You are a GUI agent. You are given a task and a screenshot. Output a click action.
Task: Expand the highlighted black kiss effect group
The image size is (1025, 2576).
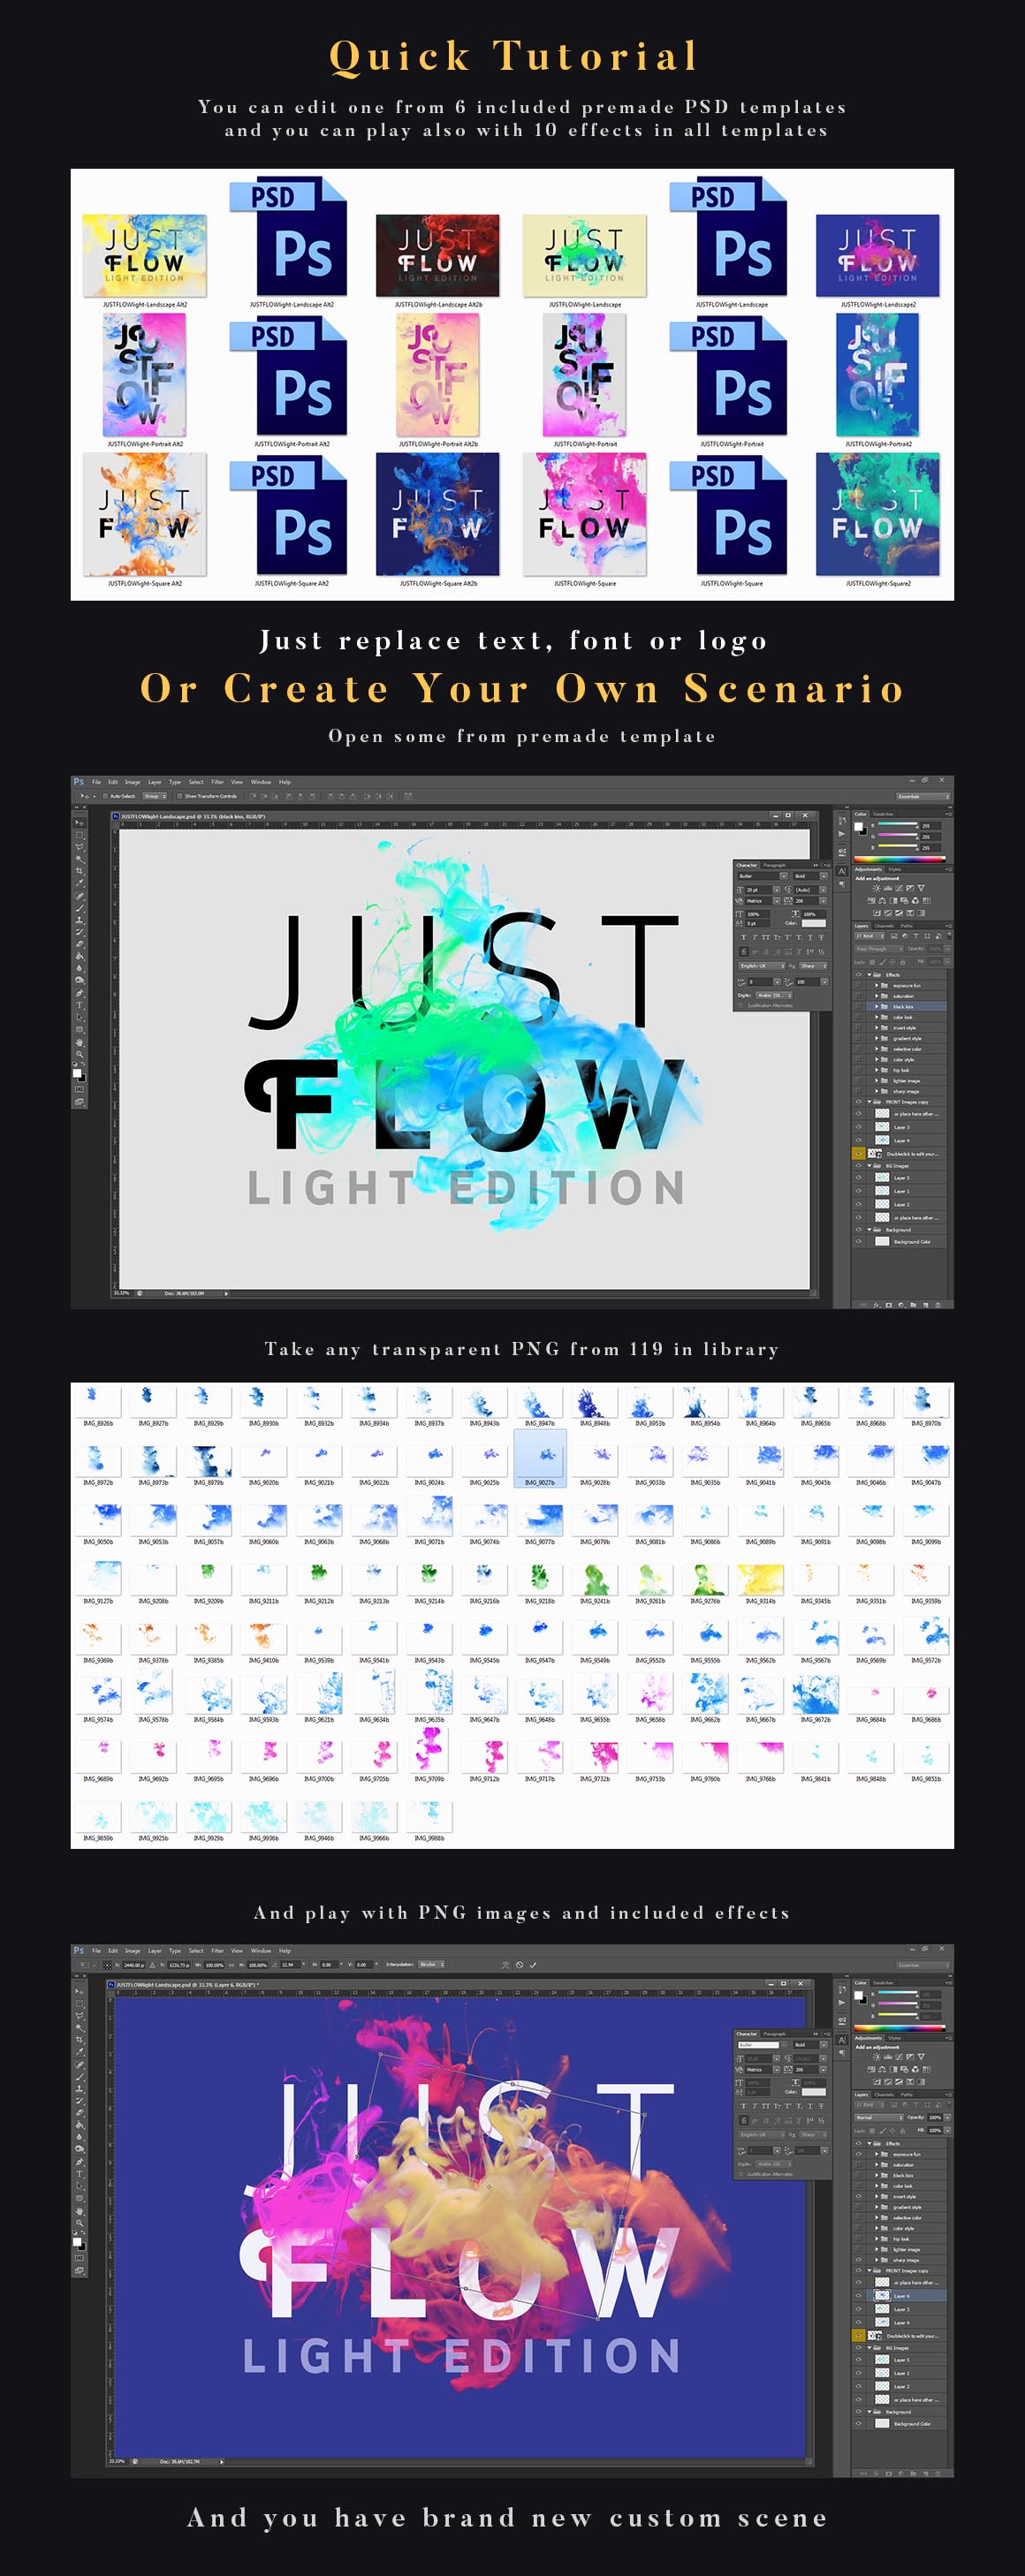877,1006
